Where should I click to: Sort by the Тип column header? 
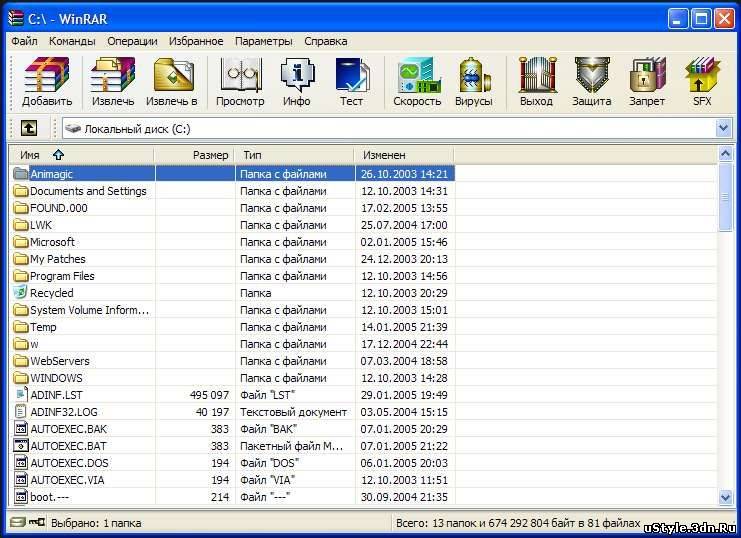pos(294,155)
